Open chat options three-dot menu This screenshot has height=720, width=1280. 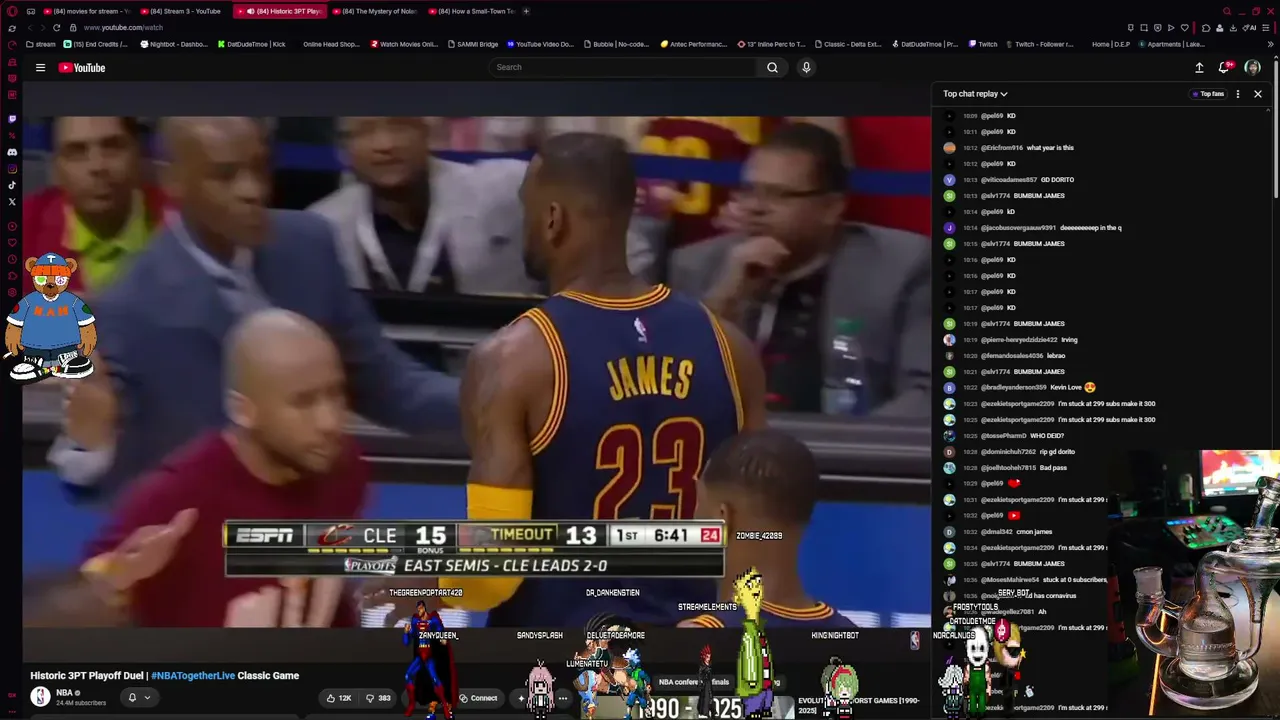coord(1238,94)
